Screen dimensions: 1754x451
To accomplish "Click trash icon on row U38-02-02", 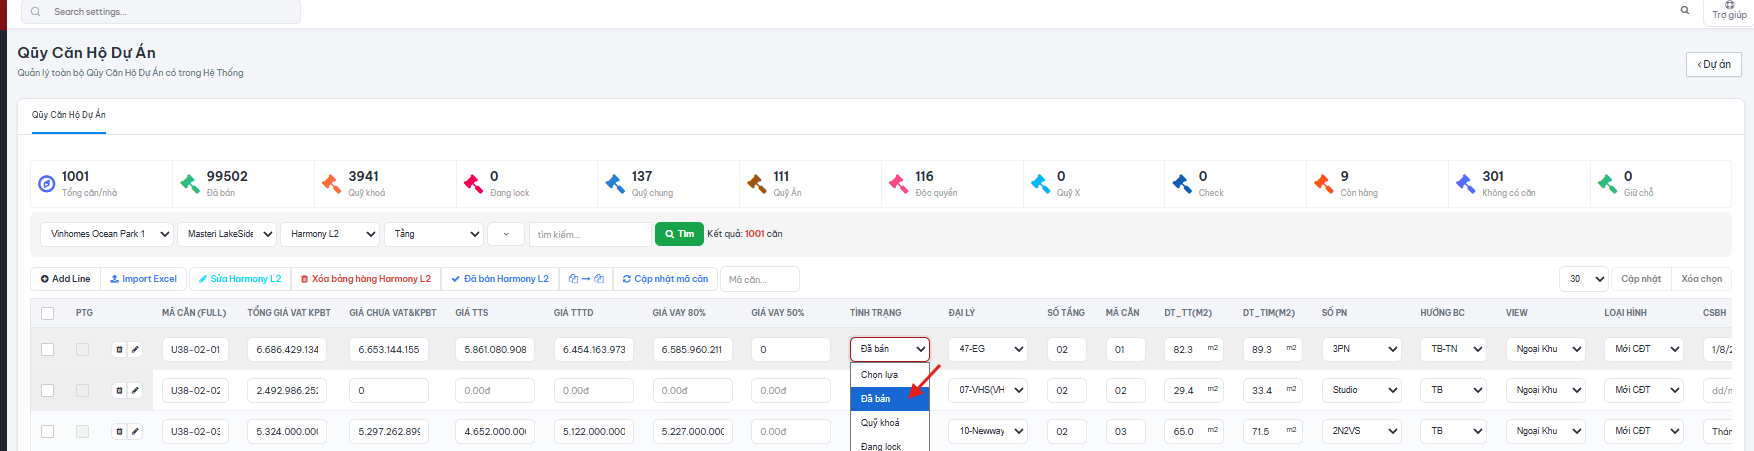I will 119,390.
